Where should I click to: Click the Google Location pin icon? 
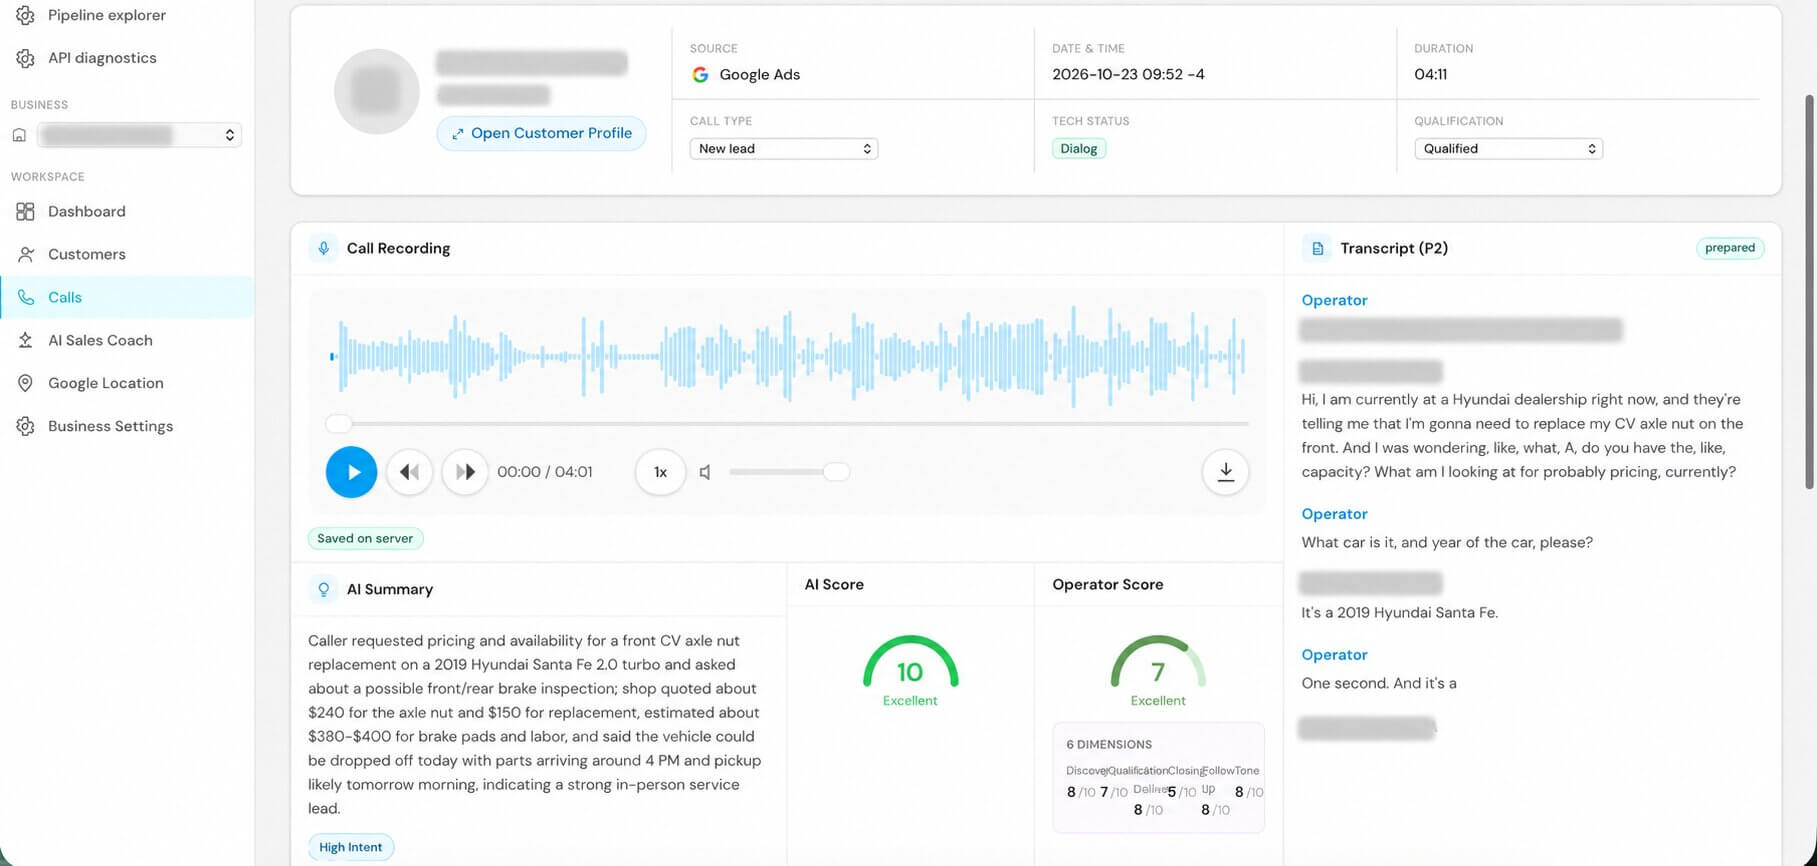click(25, 383)
